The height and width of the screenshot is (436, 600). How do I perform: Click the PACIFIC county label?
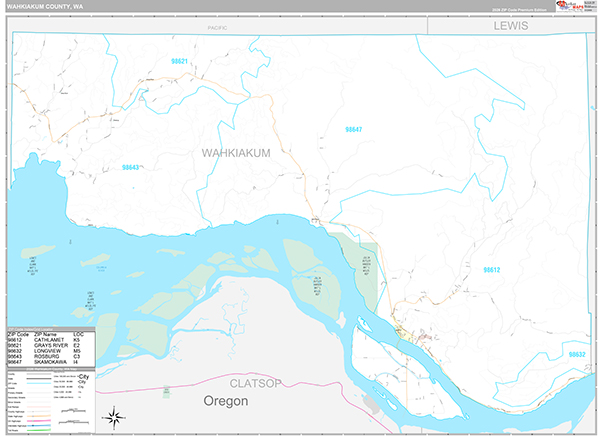217,28
